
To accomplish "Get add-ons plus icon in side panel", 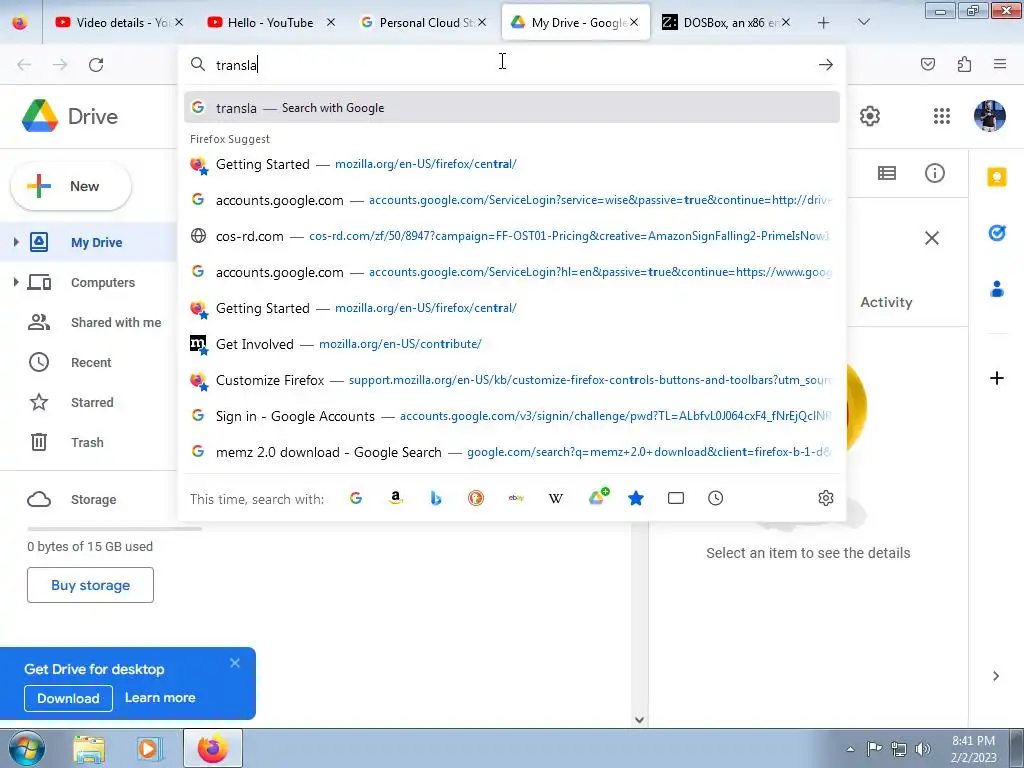I will click(997, 378).
